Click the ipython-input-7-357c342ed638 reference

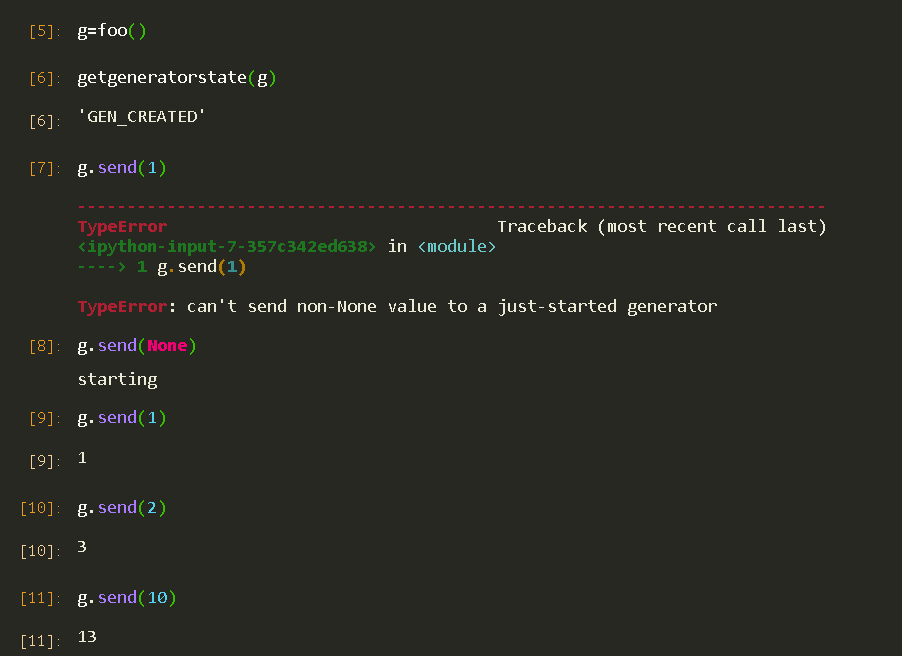tap(227, 246)
